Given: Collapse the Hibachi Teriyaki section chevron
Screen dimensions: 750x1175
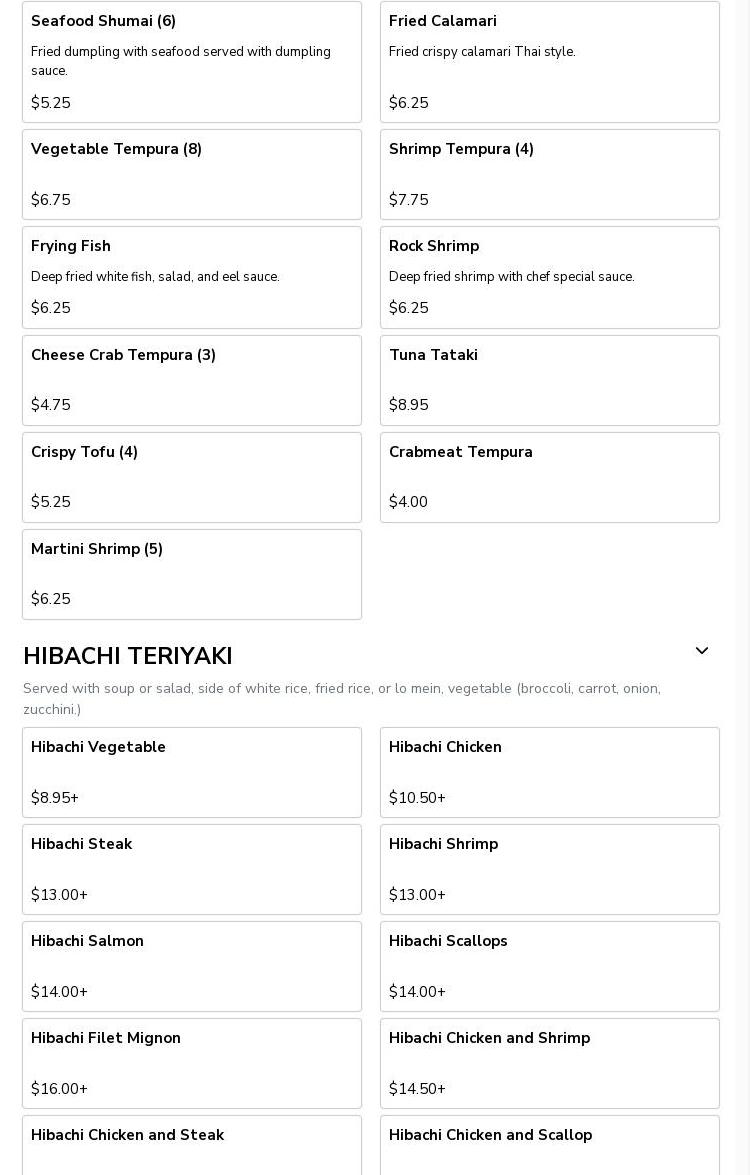Looking at the screenshot, I should tap(701, 650).
